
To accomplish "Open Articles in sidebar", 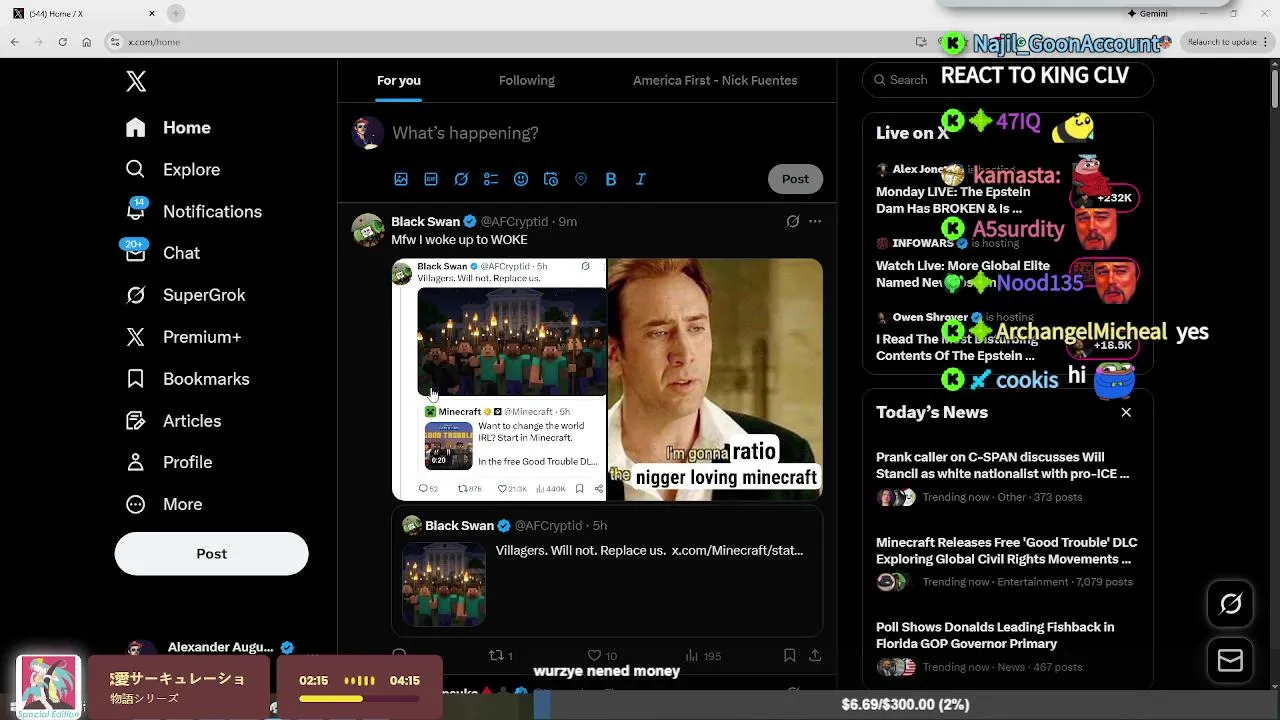I will [173, 421].
